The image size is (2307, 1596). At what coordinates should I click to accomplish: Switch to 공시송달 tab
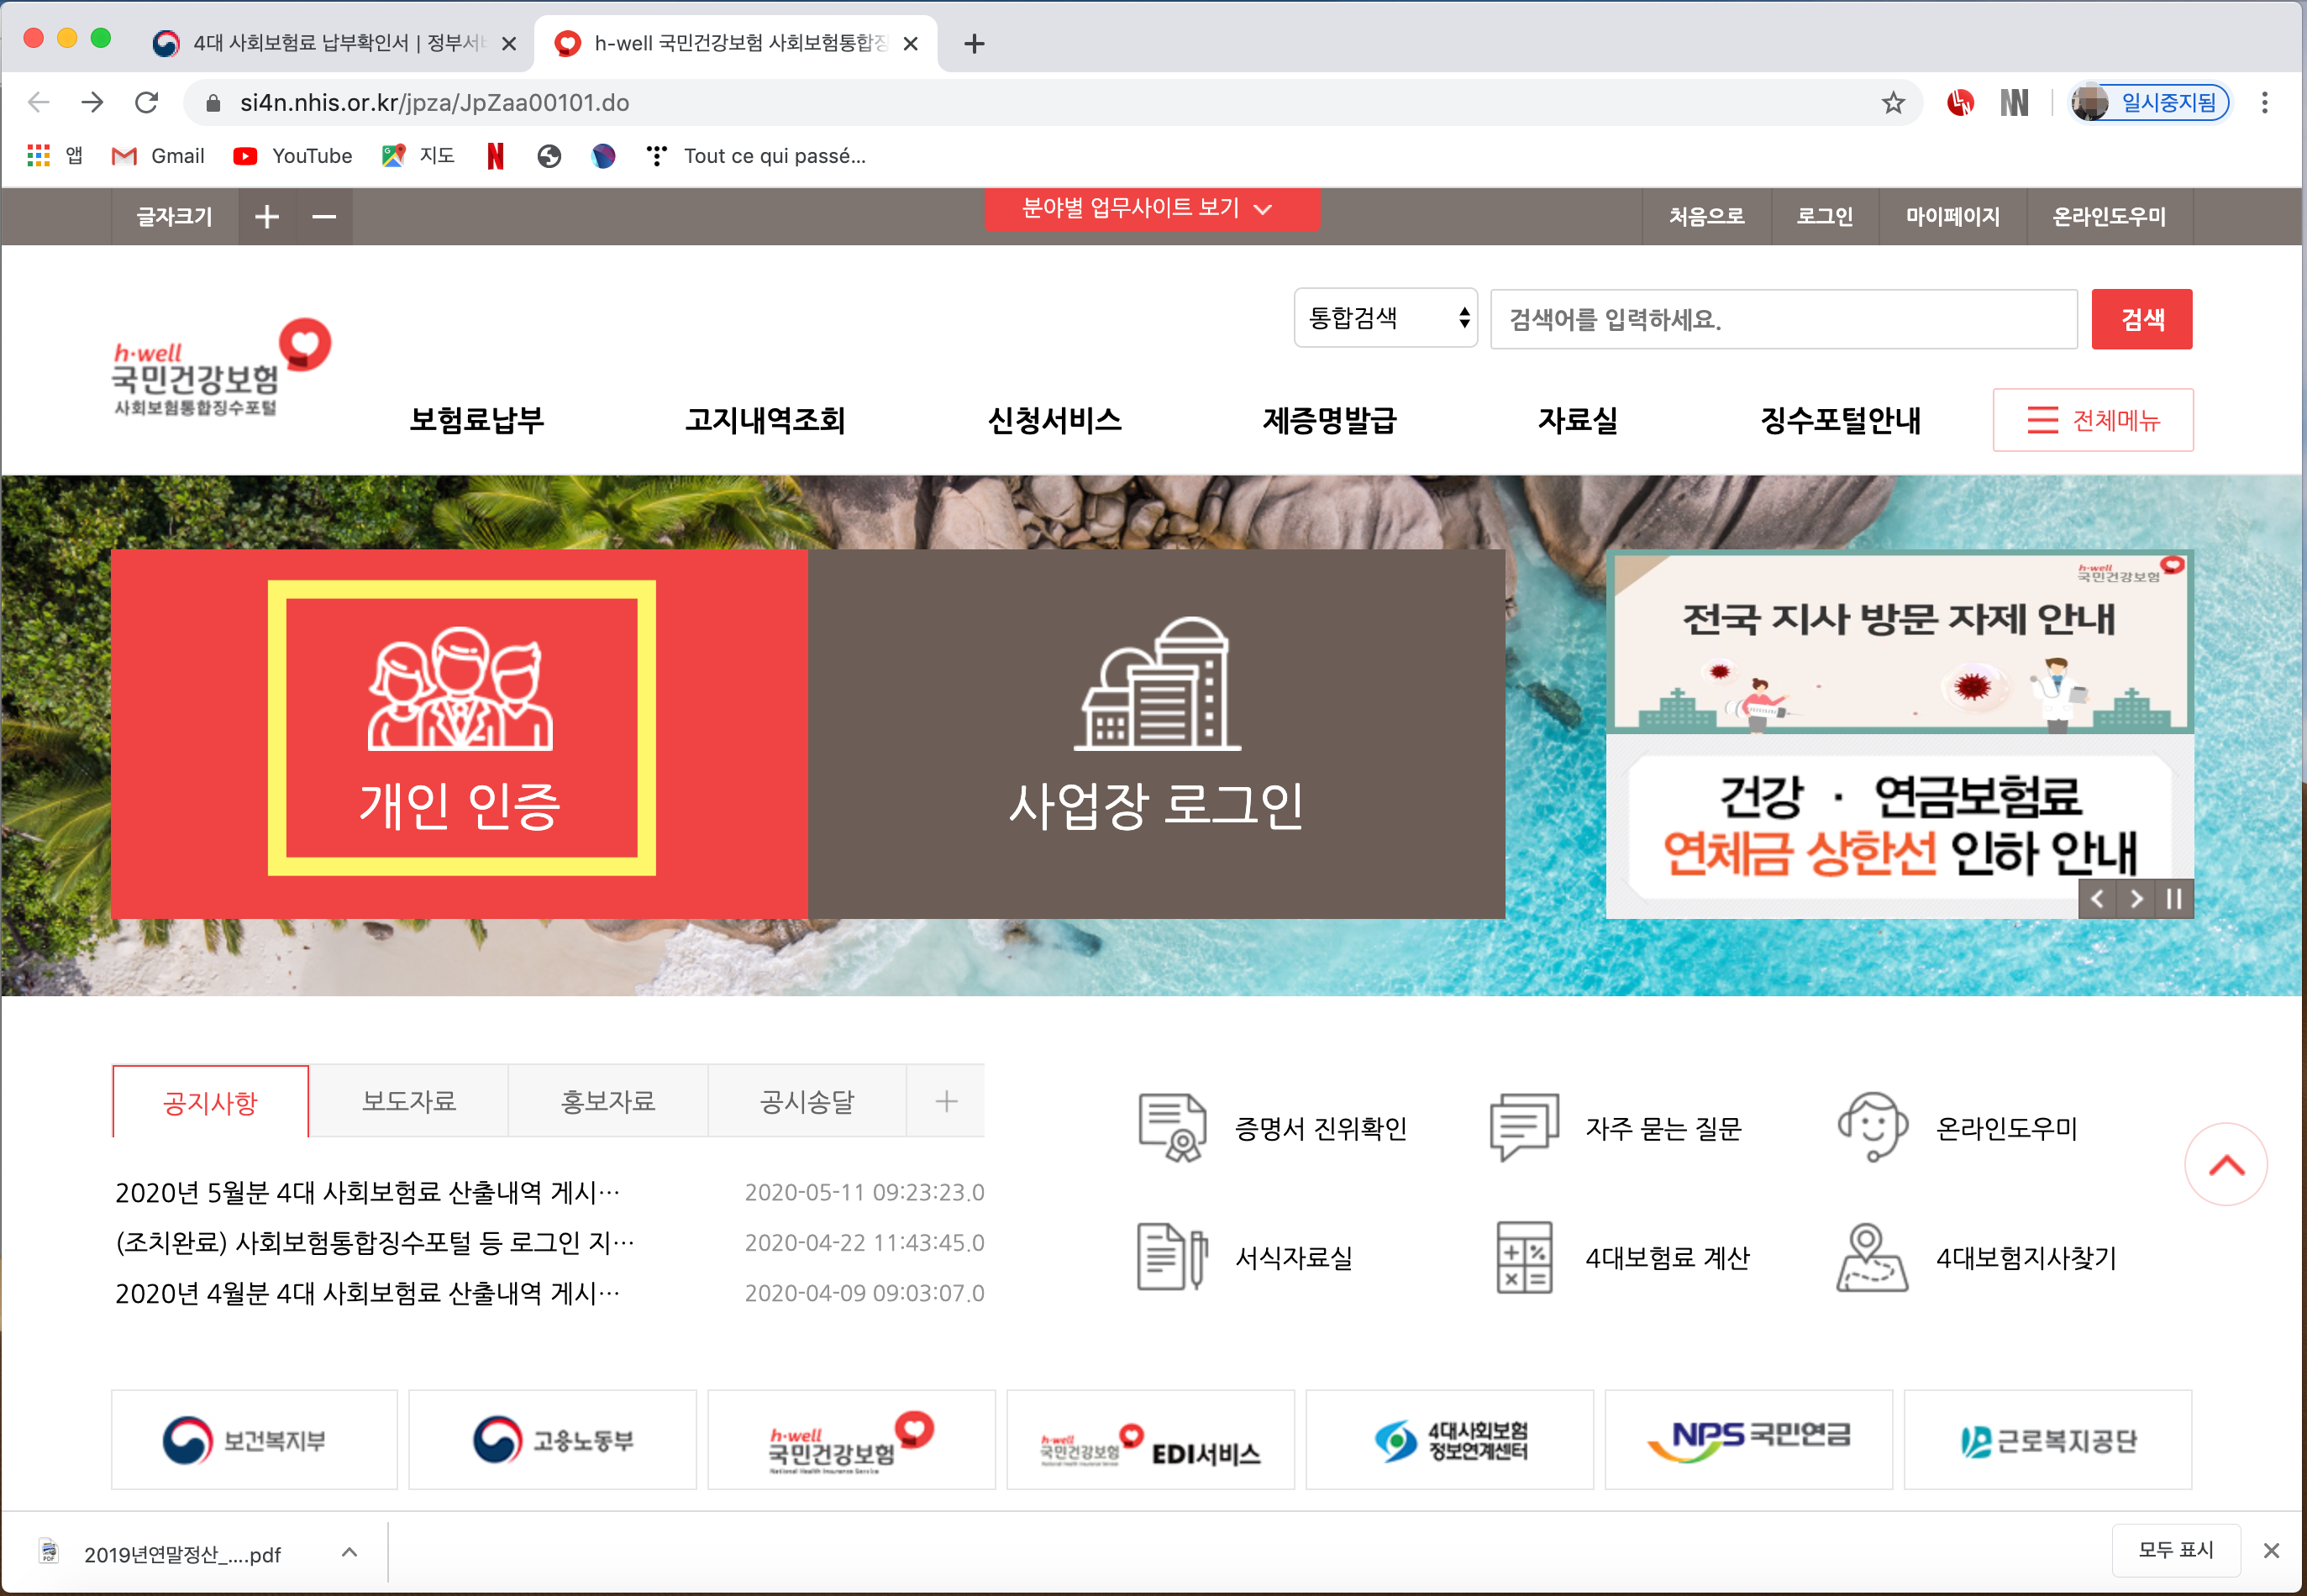(807, 1101)
